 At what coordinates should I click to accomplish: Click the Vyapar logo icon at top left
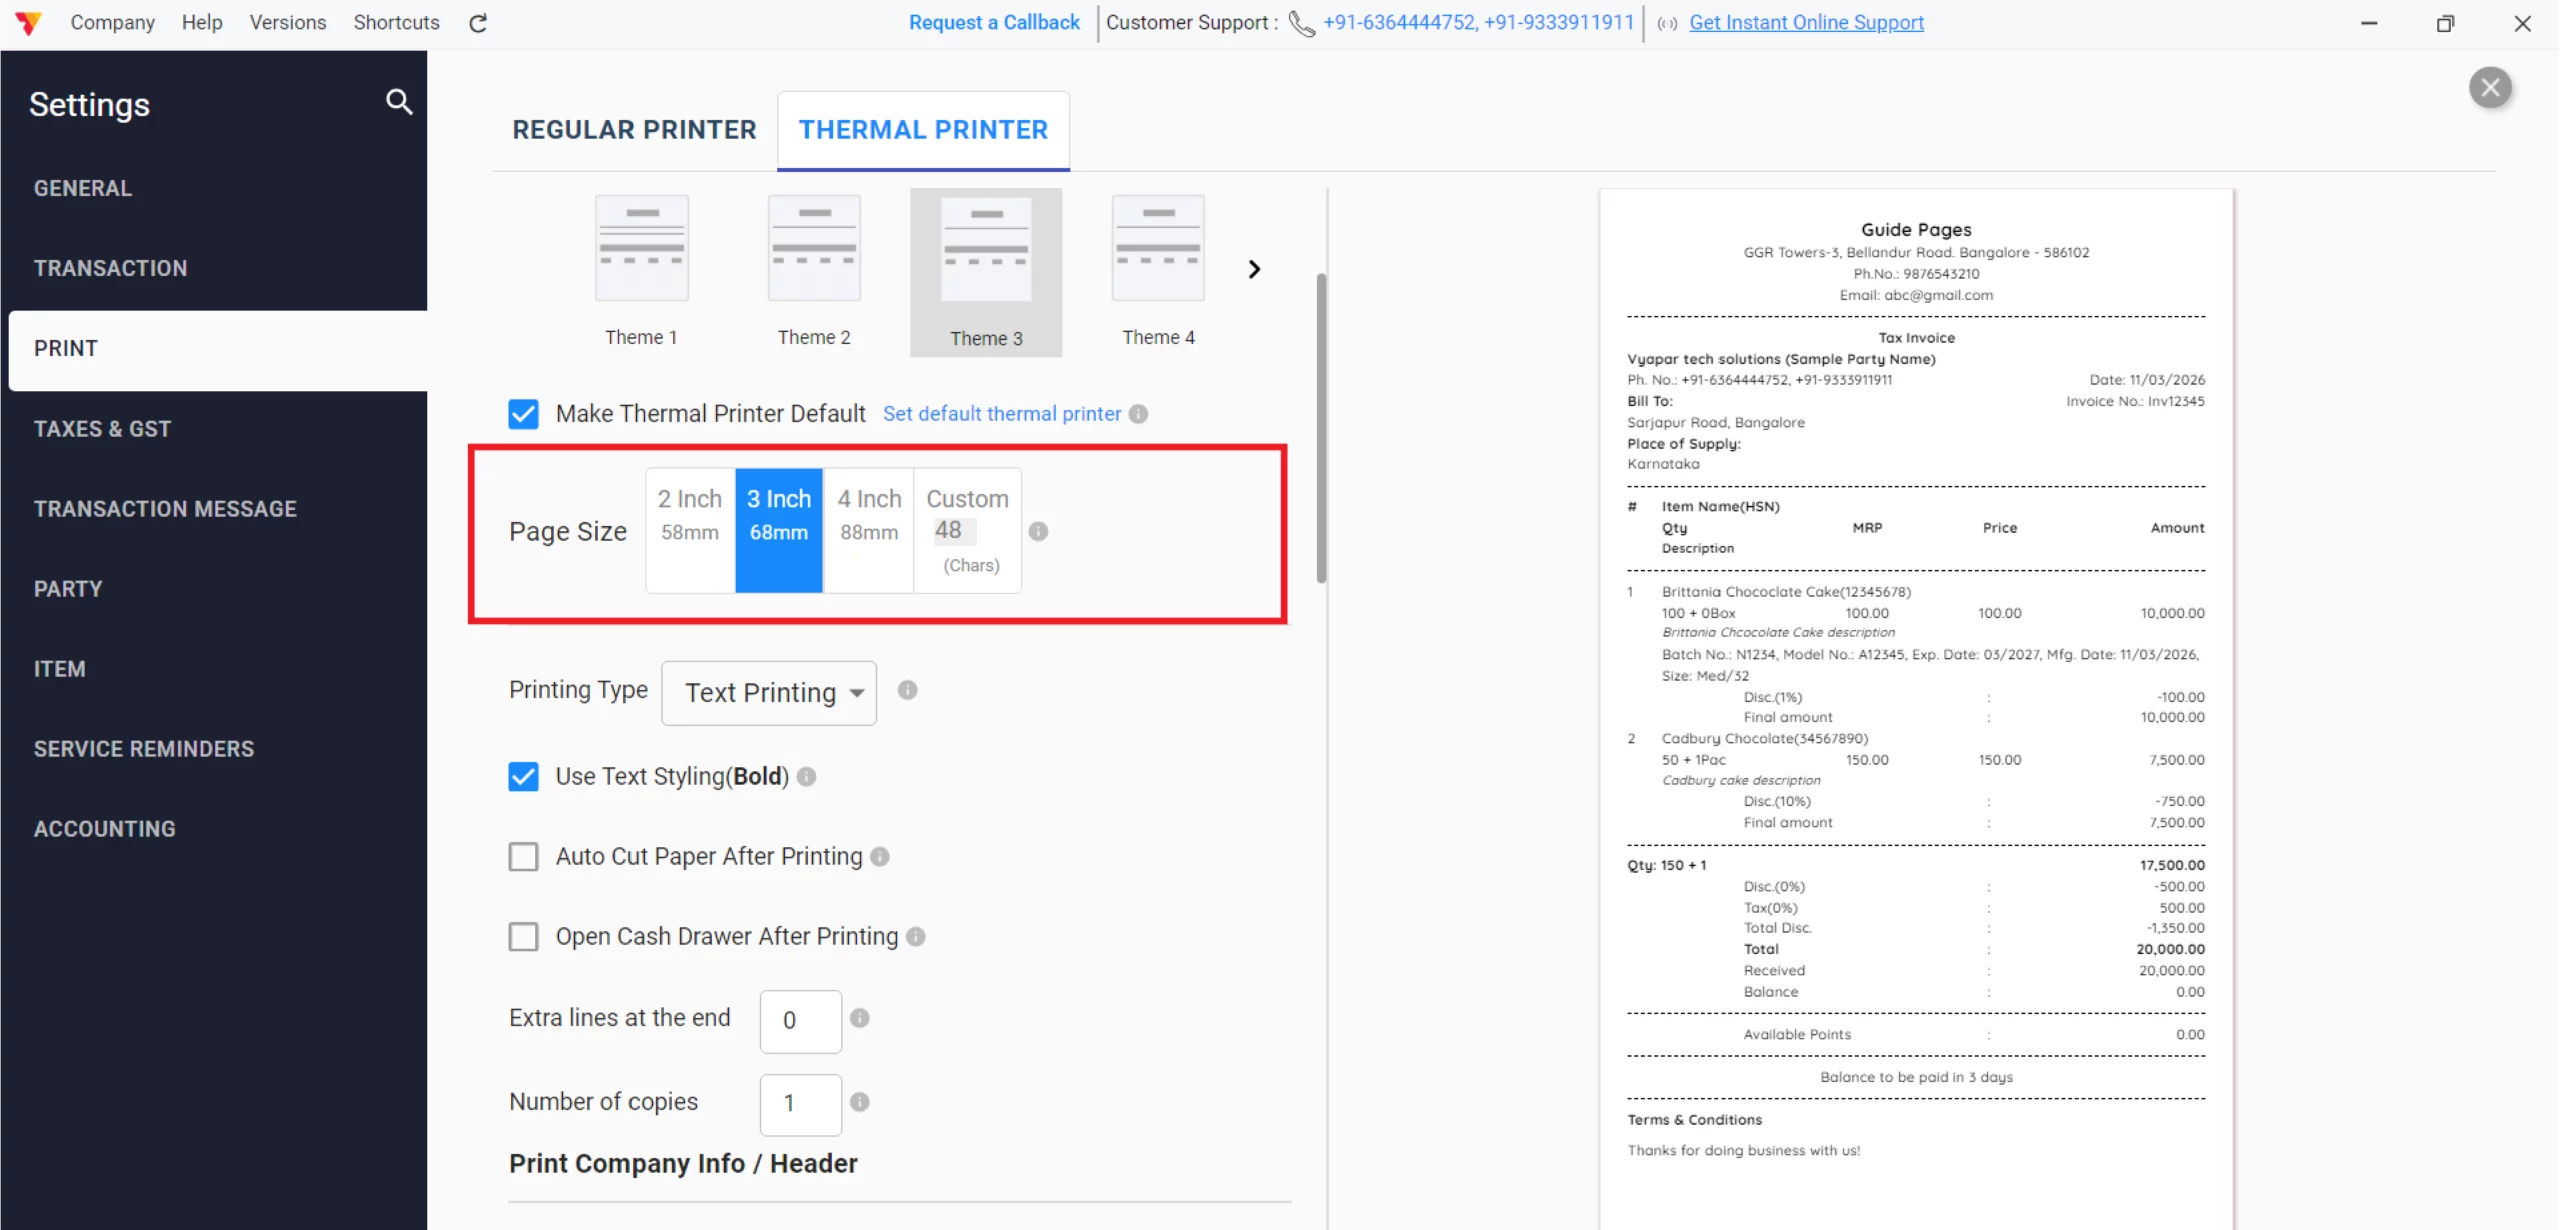[28, 22]
